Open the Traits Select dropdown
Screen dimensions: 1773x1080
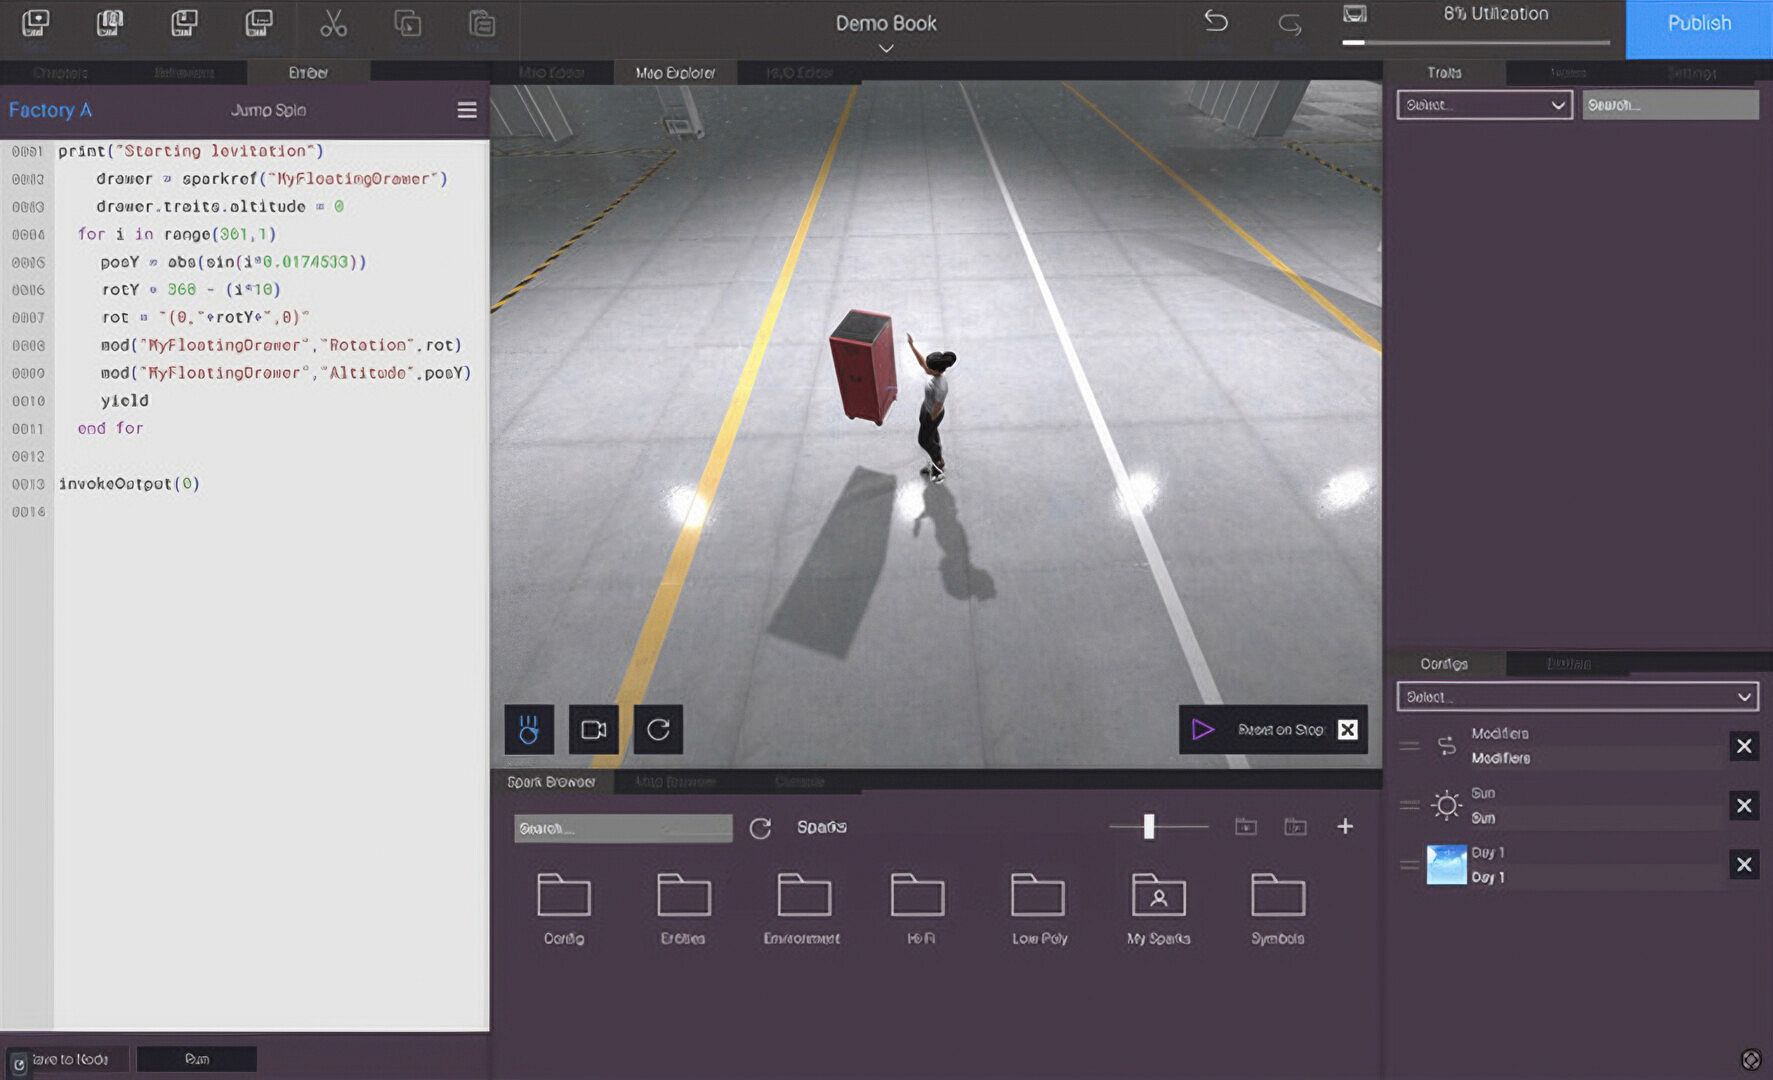[1484, 105]
